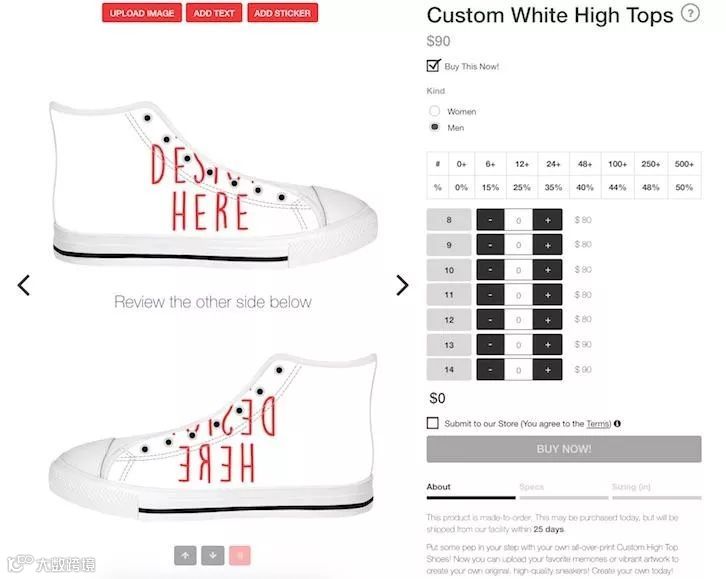Check Submit to our Store checkbox

click(x=432, y=423)
